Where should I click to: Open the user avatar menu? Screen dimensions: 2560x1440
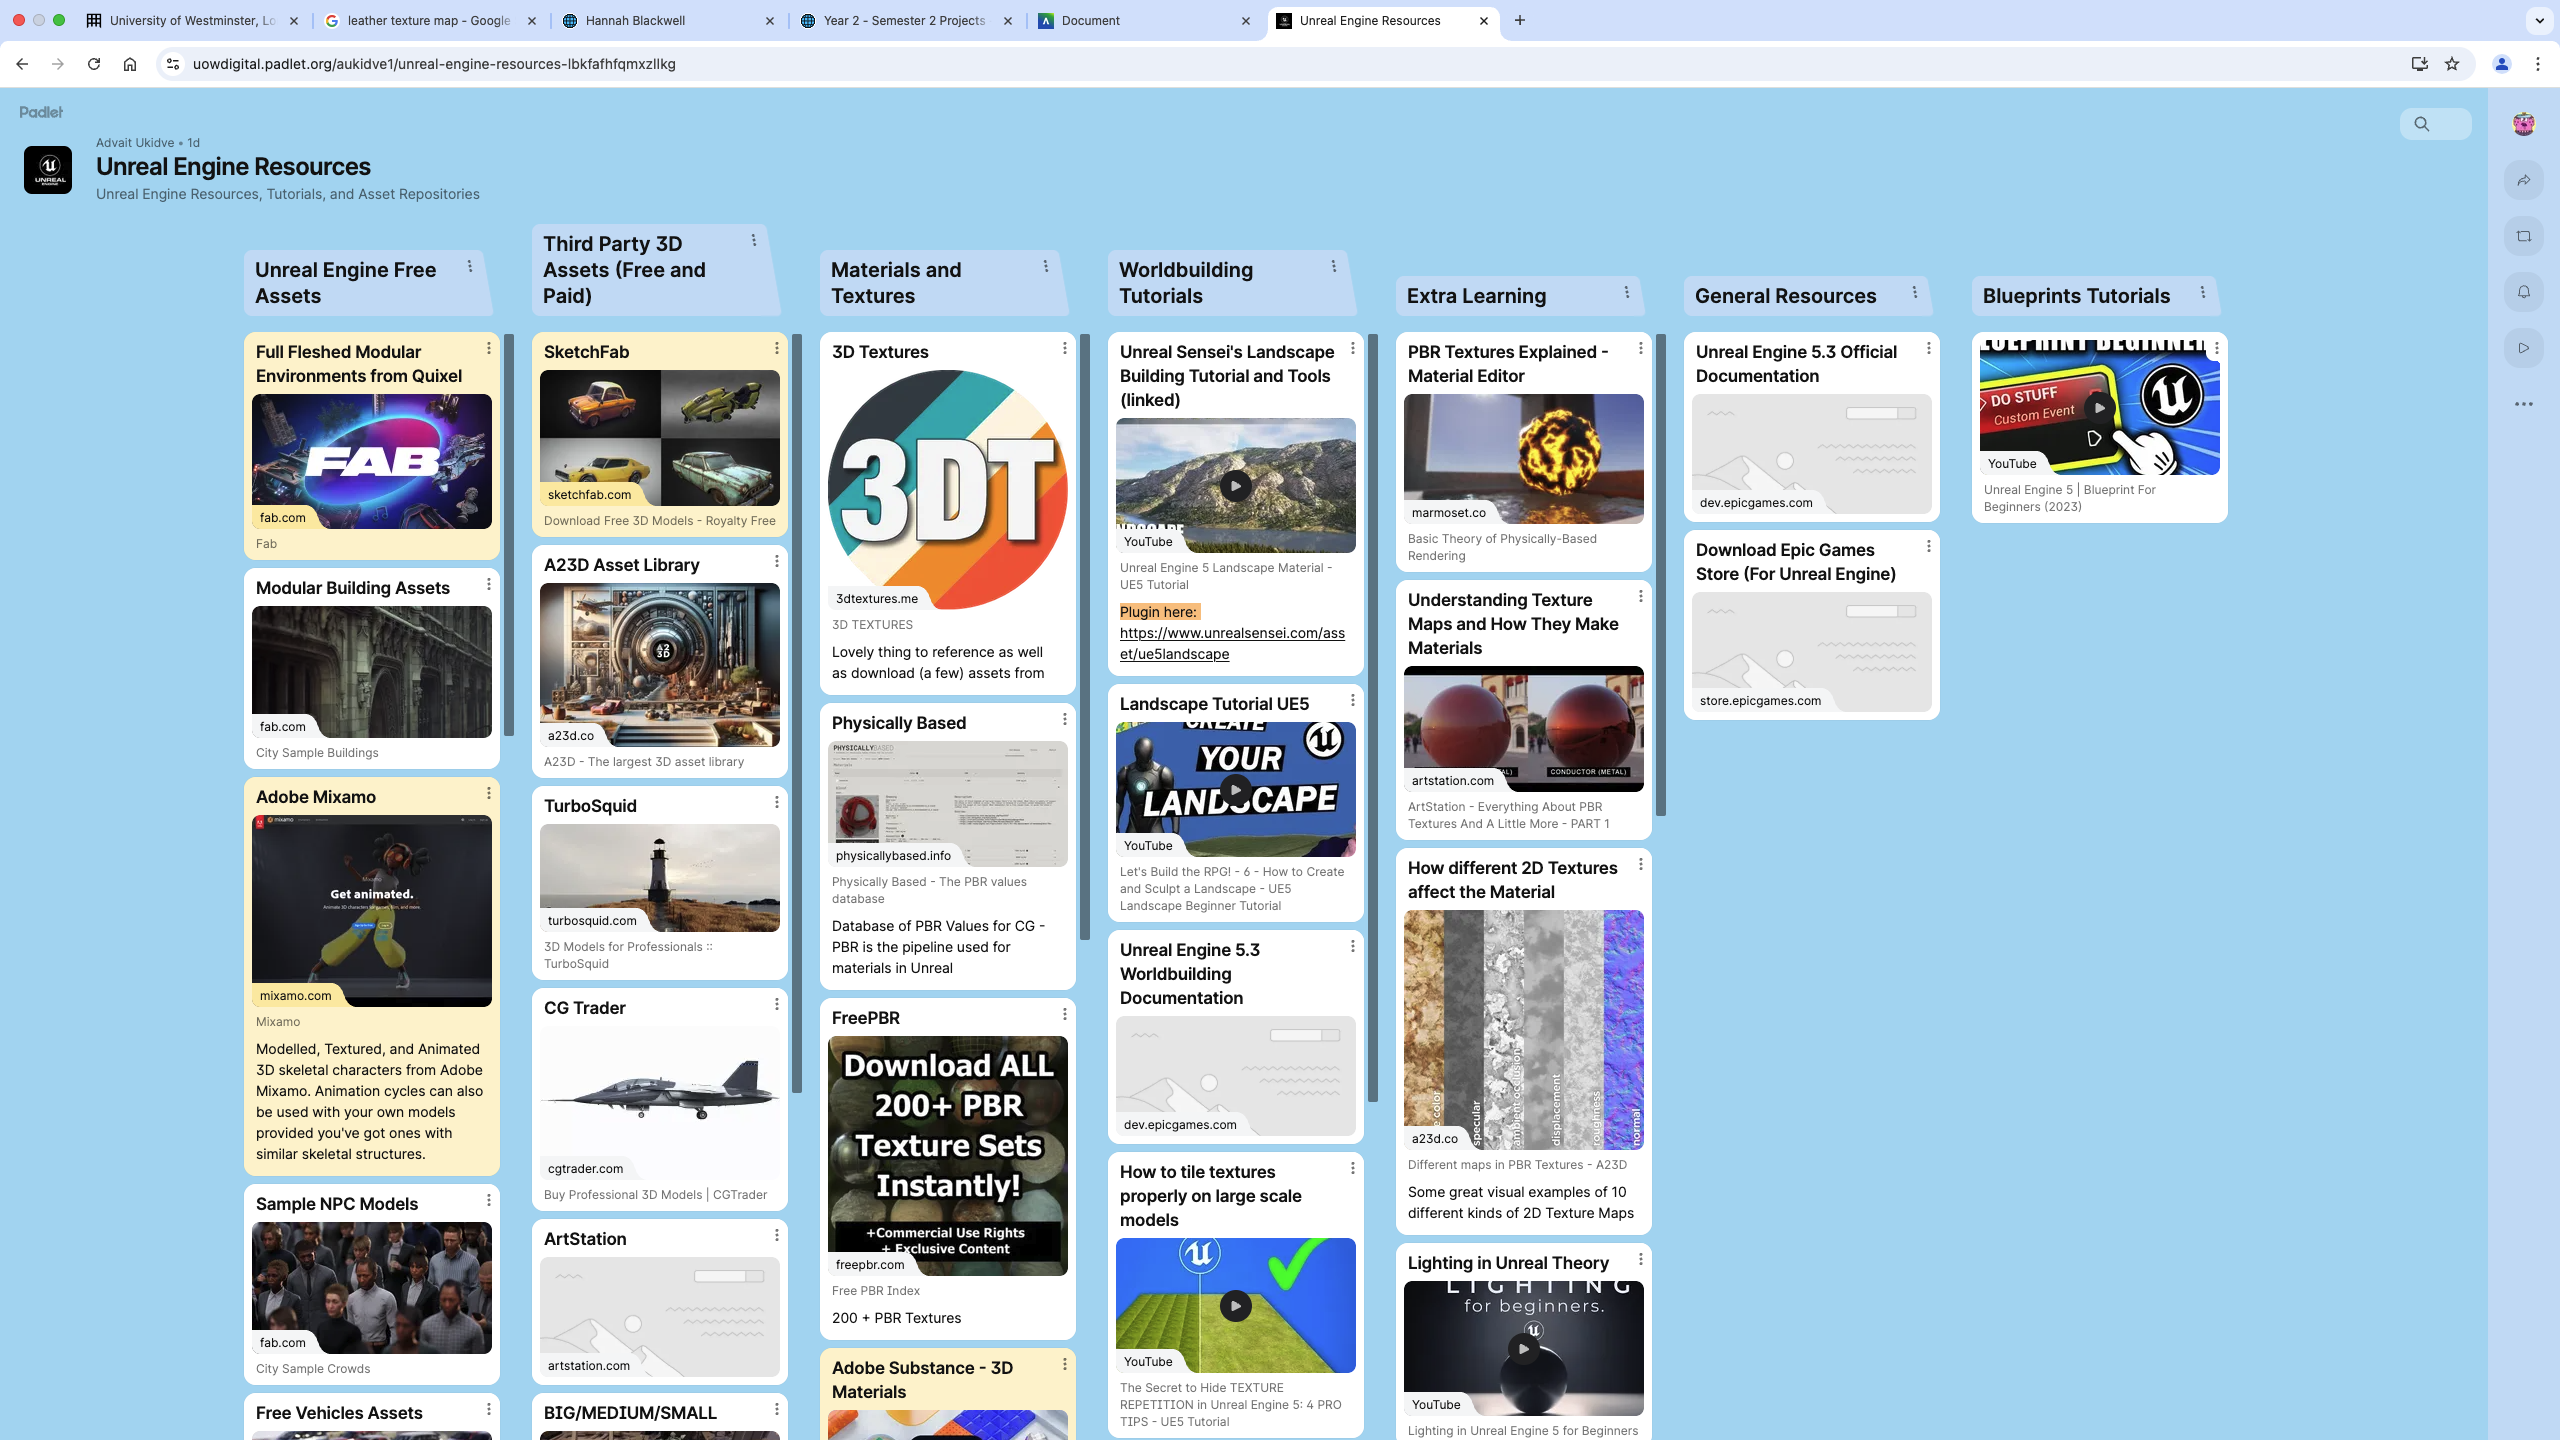pos(2524,124)
